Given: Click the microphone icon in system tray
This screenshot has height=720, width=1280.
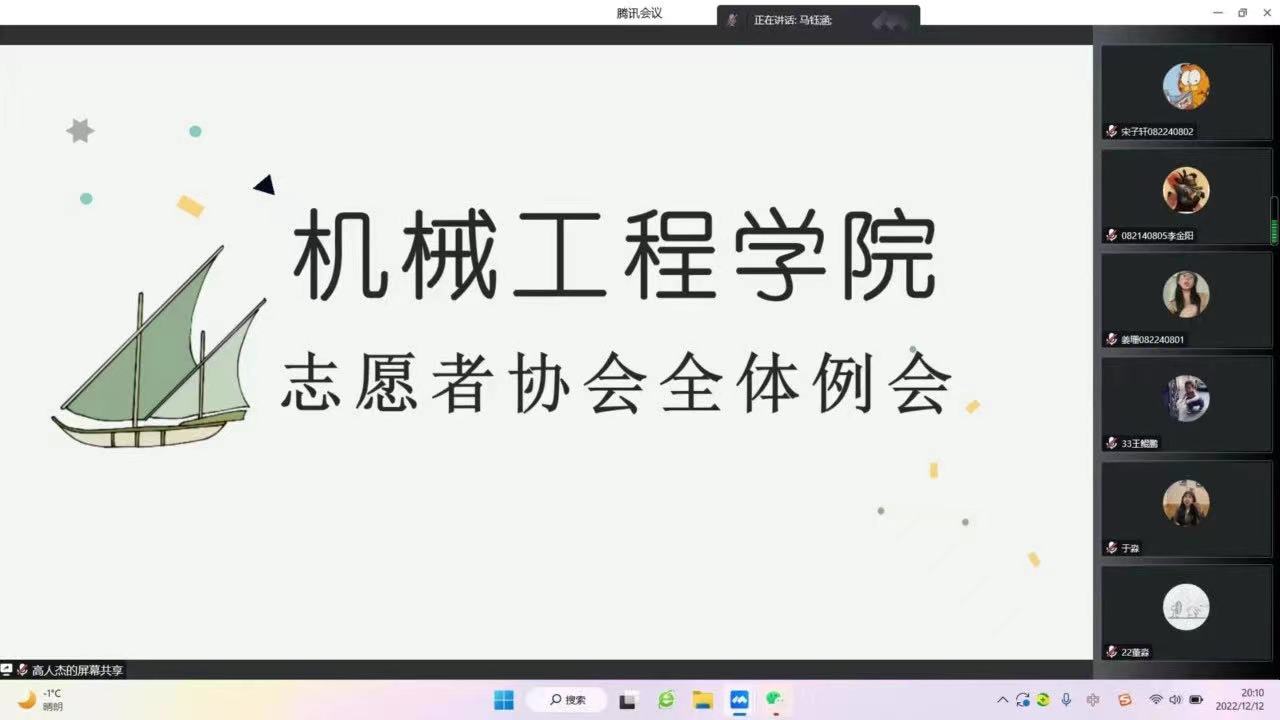Looking at the screenshot, I should 1066,700.
